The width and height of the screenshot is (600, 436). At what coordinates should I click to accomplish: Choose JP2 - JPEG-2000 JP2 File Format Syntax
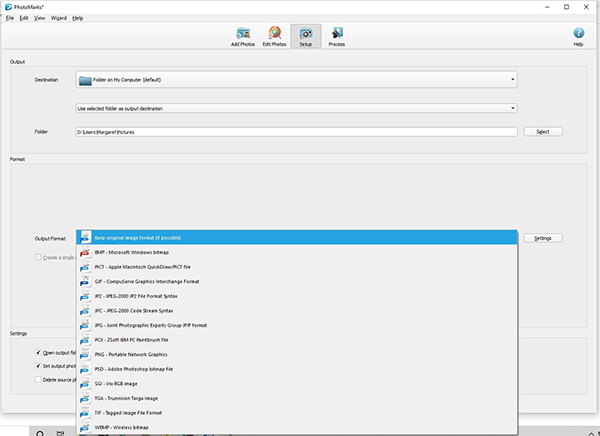pyautogui.click(x=297, y=296)
